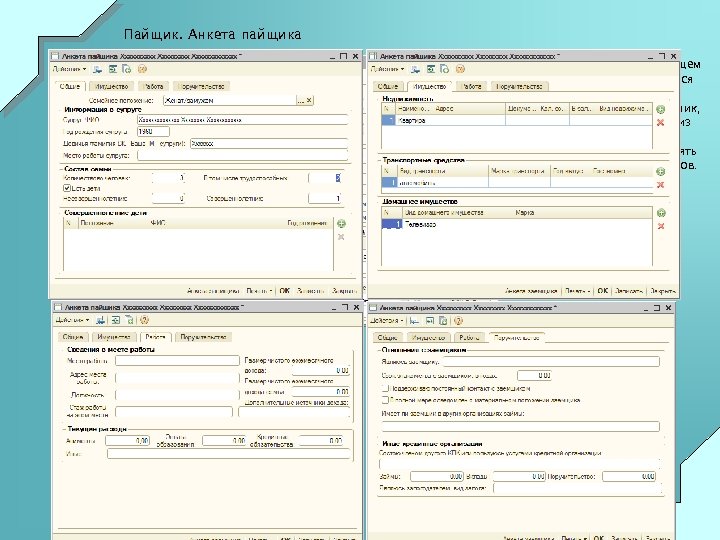Tick the постоянный контакт с заемщиком checkbox
720x540 pixels.
pyautogui.click(x=385, y=388)
